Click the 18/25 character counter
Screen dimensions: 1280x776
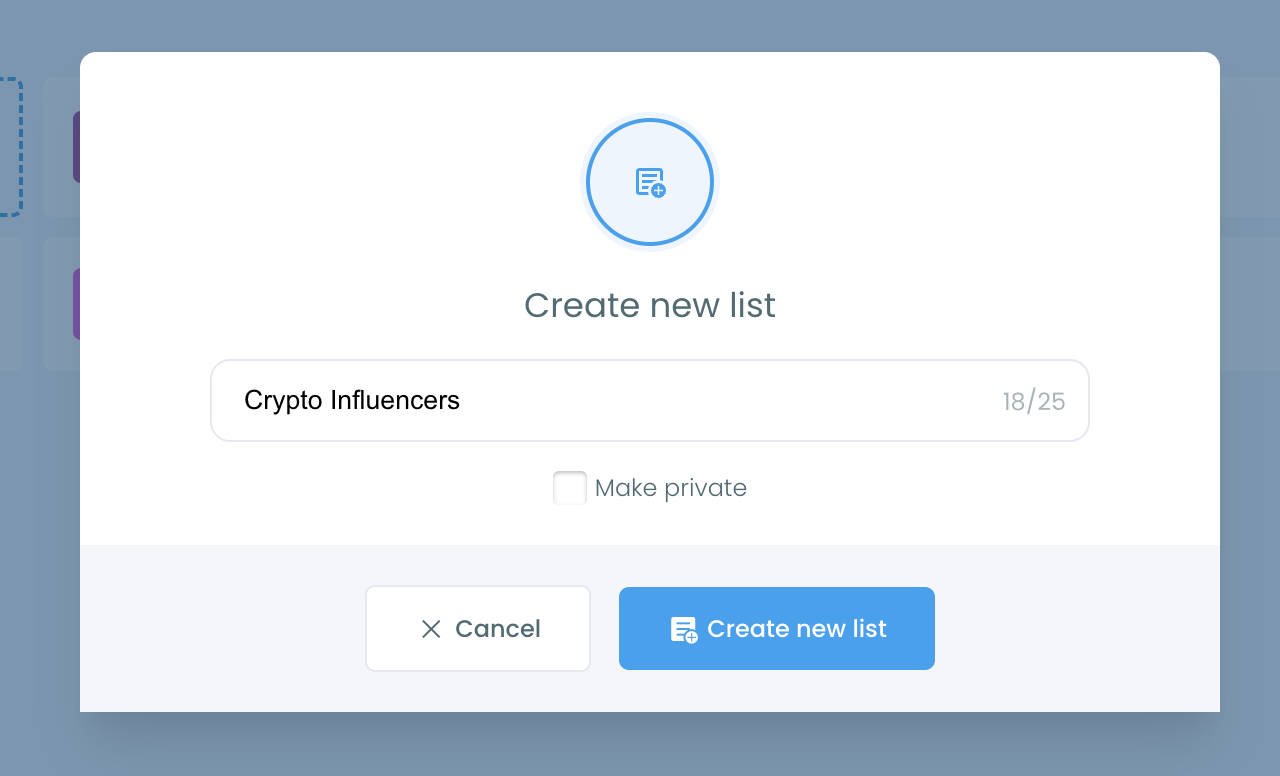pos(1035,400)
